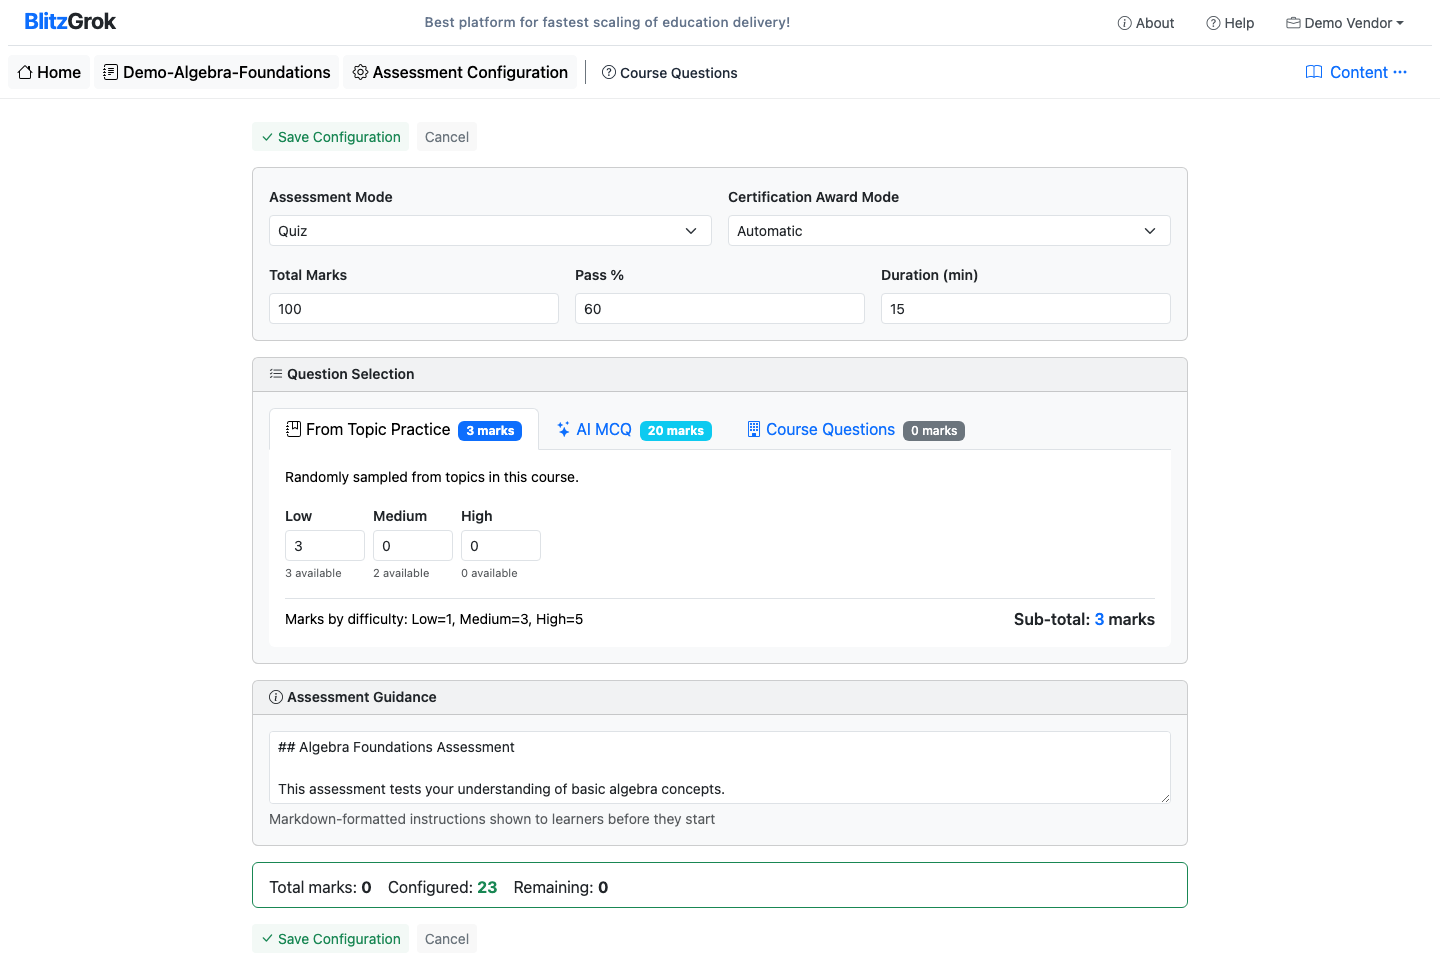Click the '0 available' hint text
Screen dimensions: 1440x977
point(489,573)
